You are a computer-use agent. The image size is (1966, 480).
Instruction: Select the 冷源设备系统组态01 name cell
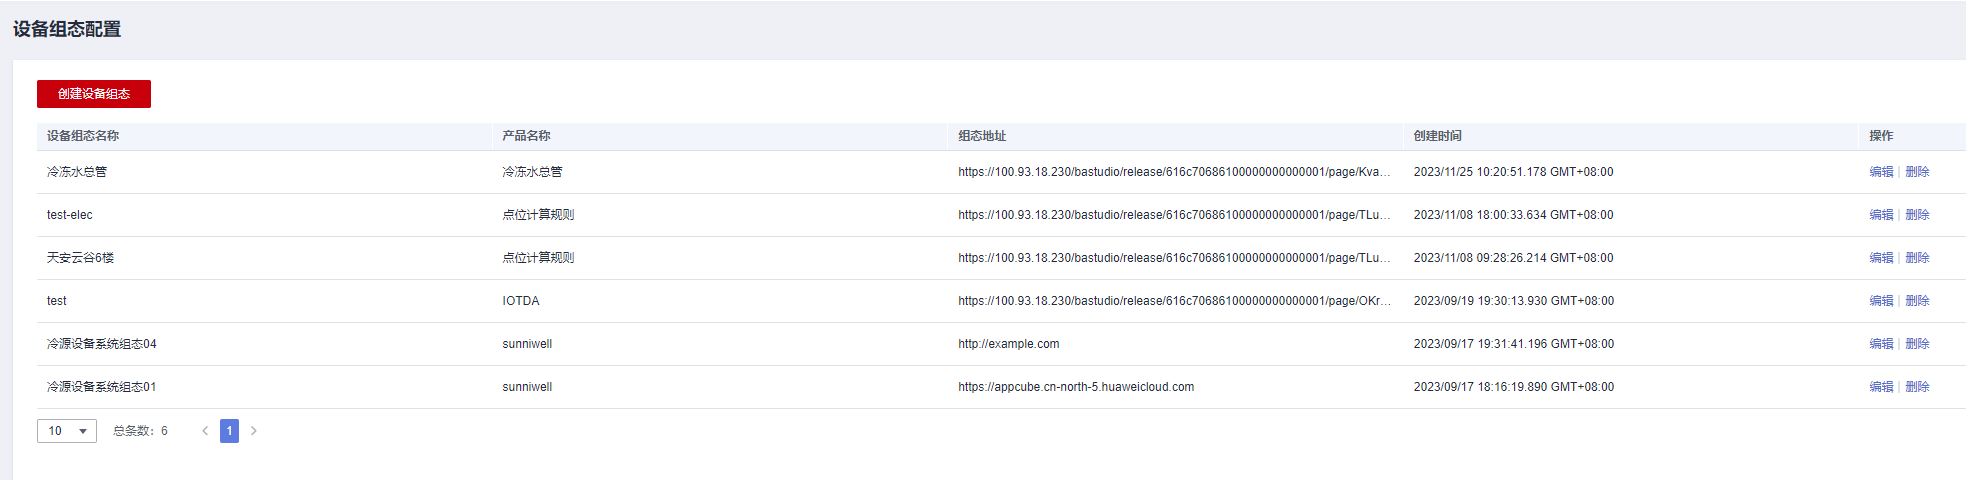(102, 387)
